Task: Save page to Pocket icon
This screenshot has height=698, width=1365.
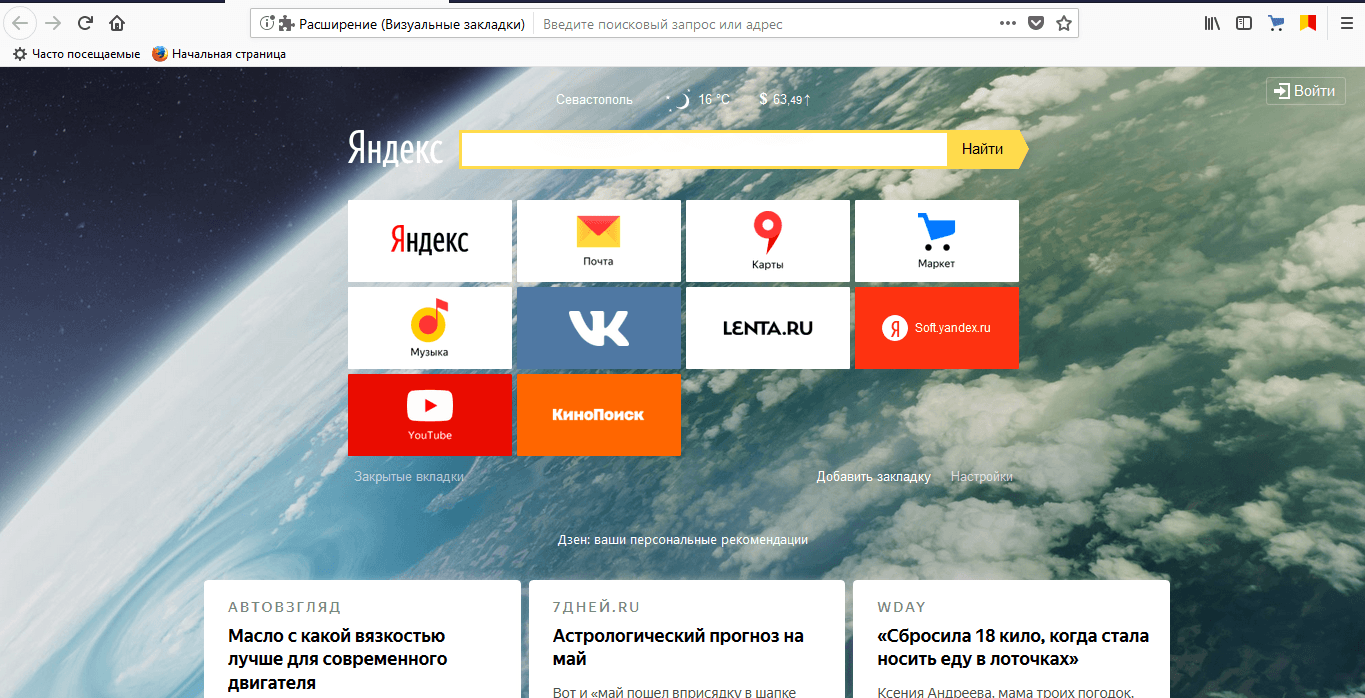Action: point(1036,23)
